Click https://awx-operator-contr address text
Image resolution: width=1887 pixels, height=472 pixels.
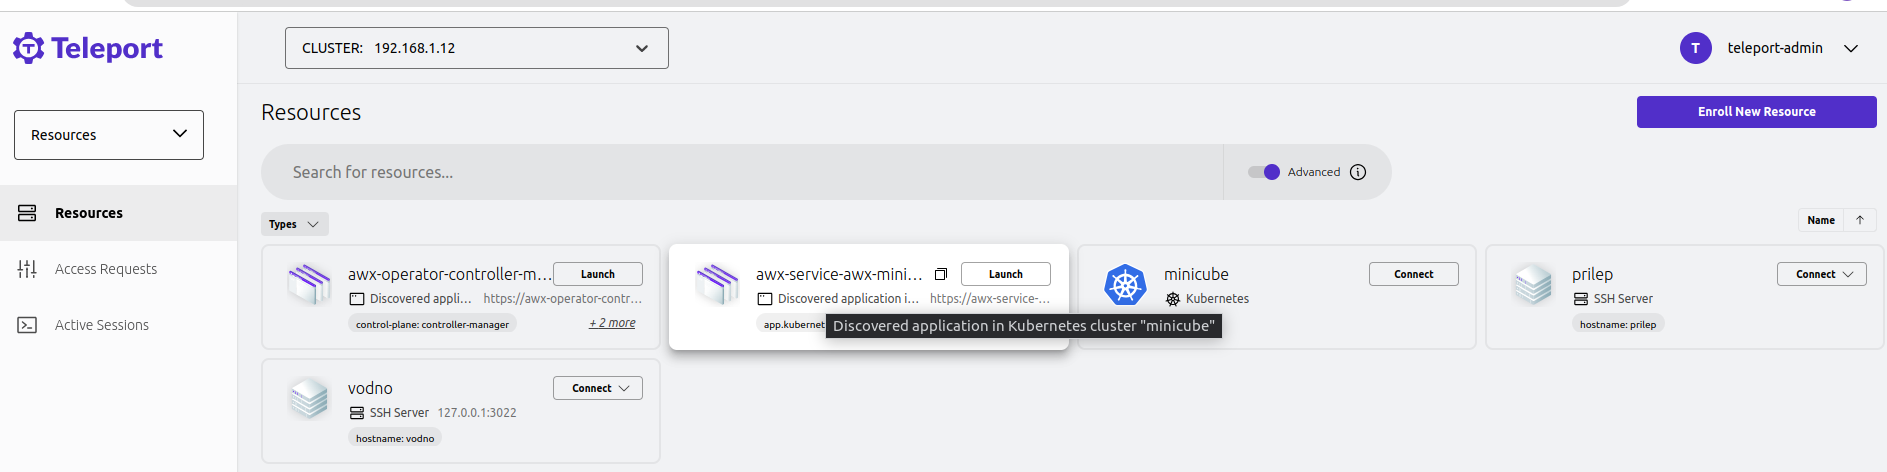(563, 299)
